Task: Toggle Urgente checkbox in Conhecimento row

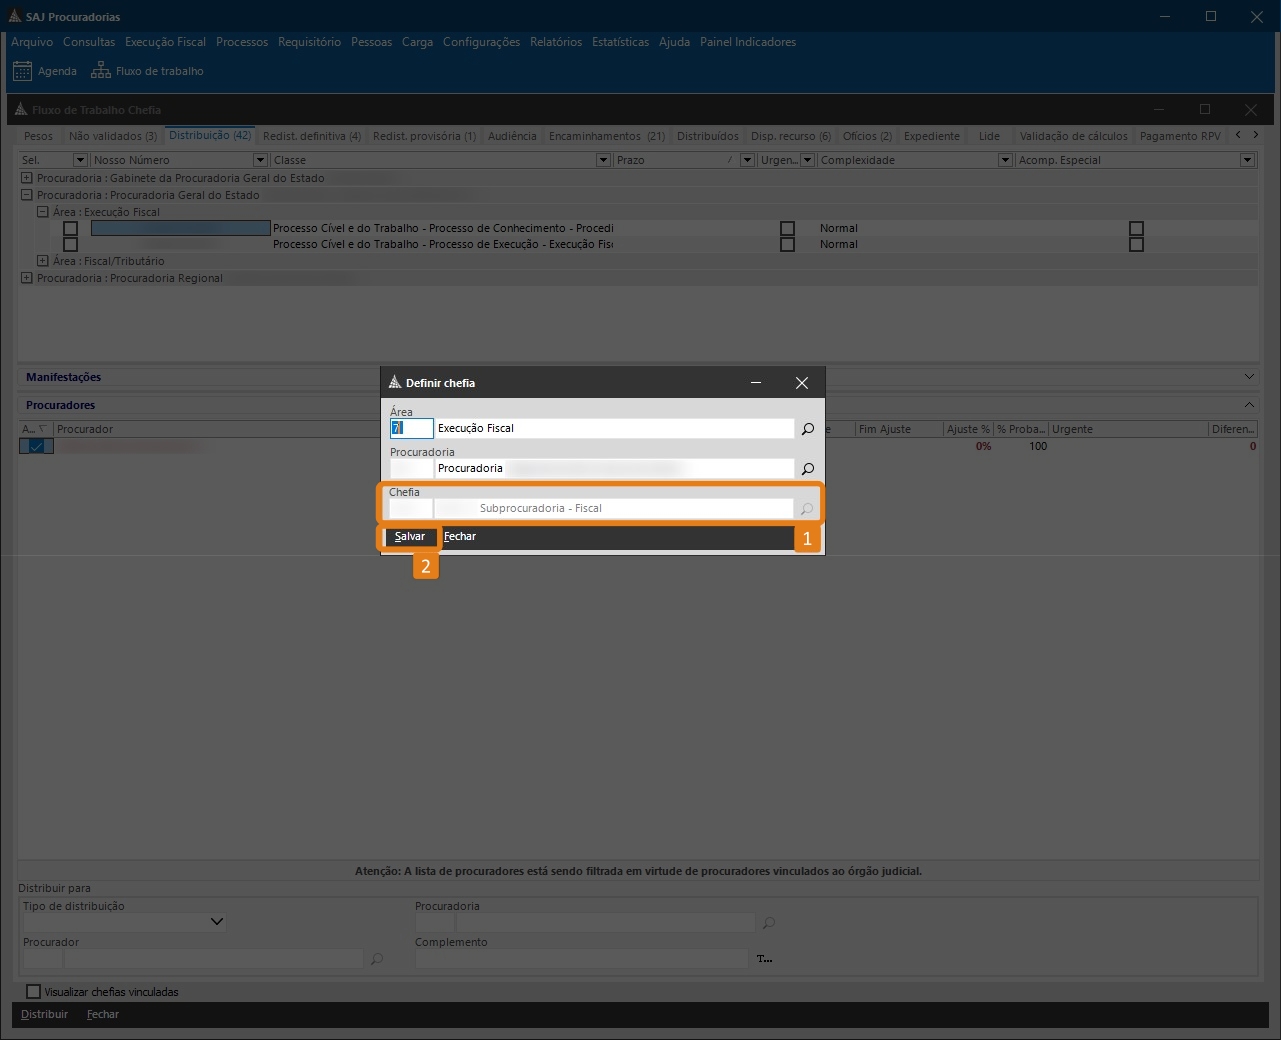Action: coord(788,229)
